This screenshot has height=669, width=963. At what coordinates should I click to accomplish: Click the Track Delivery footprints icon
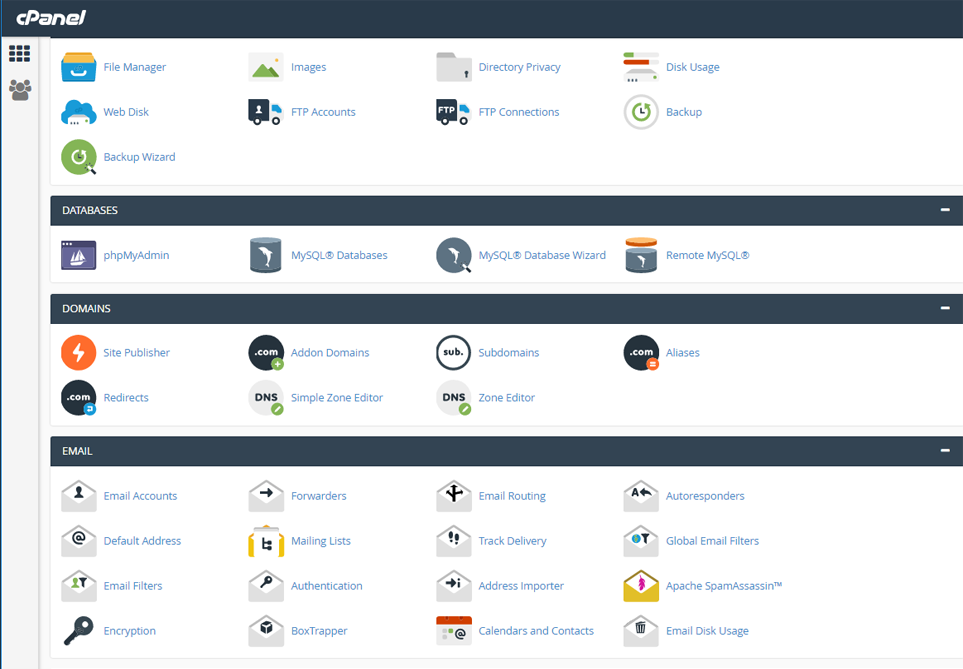point(454,541)
